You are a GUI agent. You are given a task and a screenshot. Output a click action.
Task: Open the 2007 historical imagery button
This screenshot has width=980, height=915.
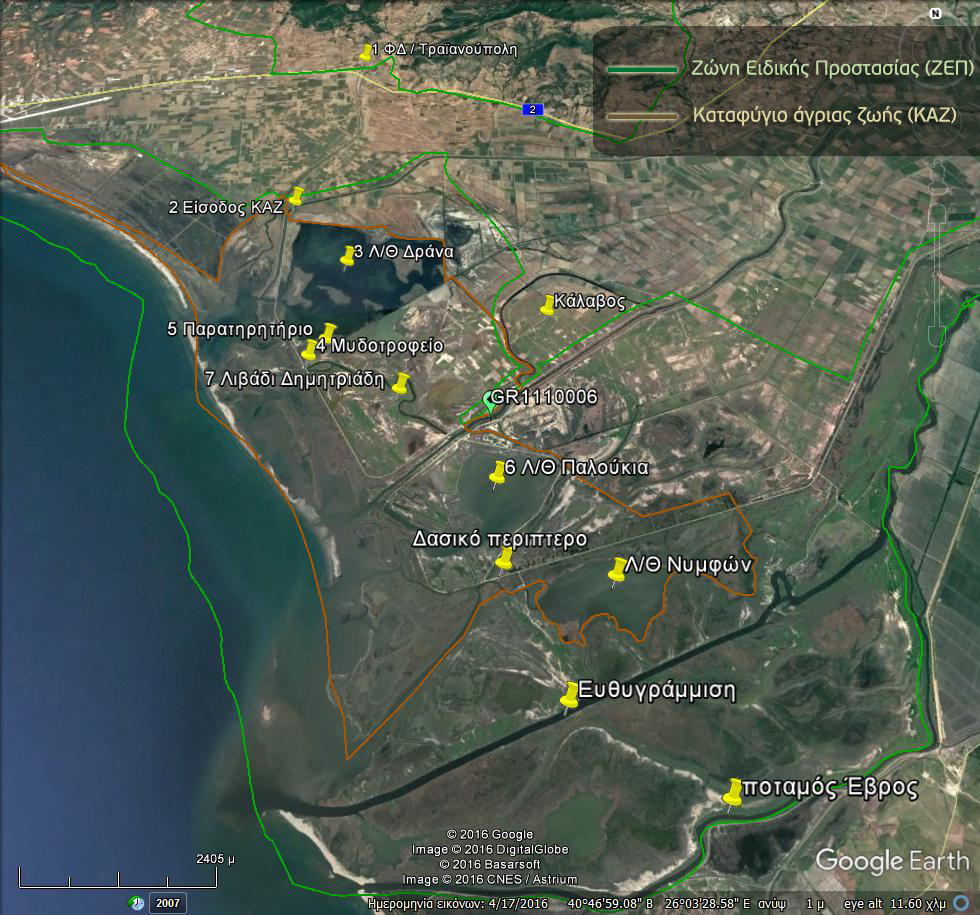coord(168,903)
